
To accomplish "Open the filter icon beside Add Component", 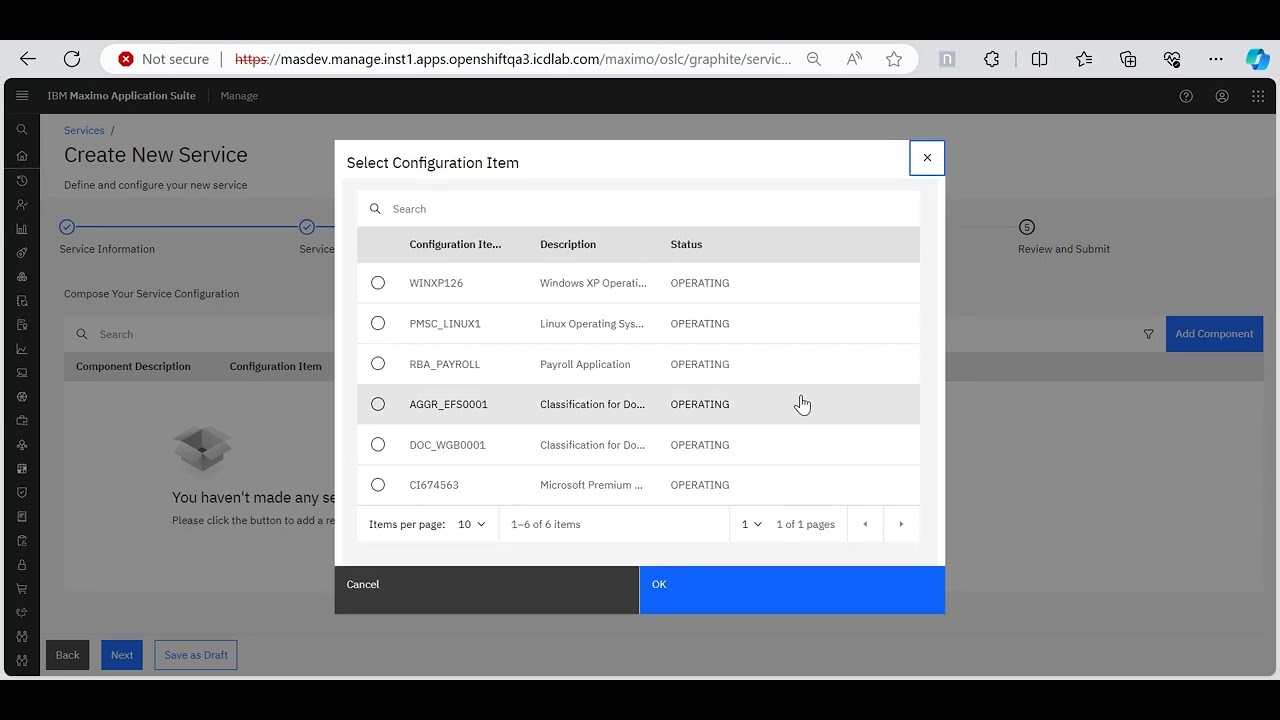I will 1148,334.
